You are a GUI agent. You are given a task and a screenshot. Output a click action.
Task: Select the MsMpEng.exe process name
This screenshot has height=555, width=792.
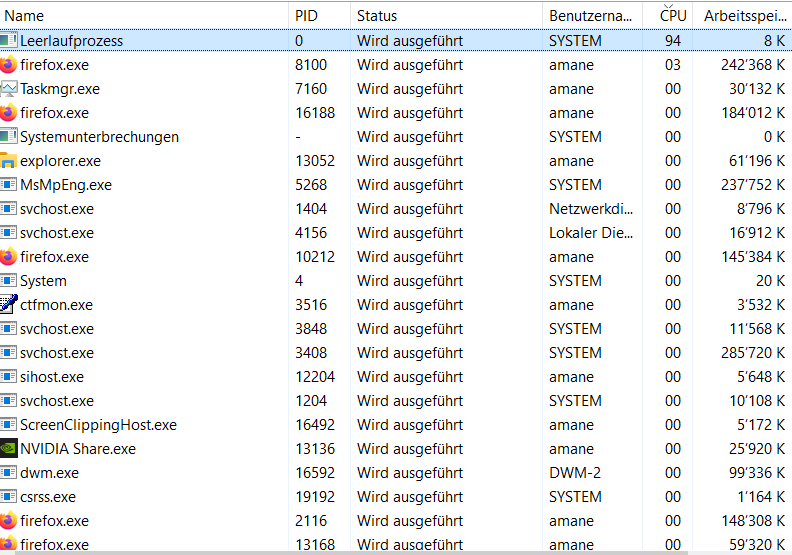(x=66, y=185)
